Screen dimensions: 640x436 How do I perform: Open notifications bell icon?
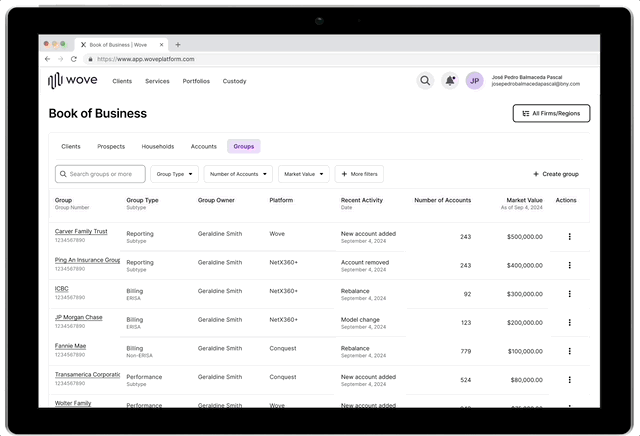click(450, 81)
